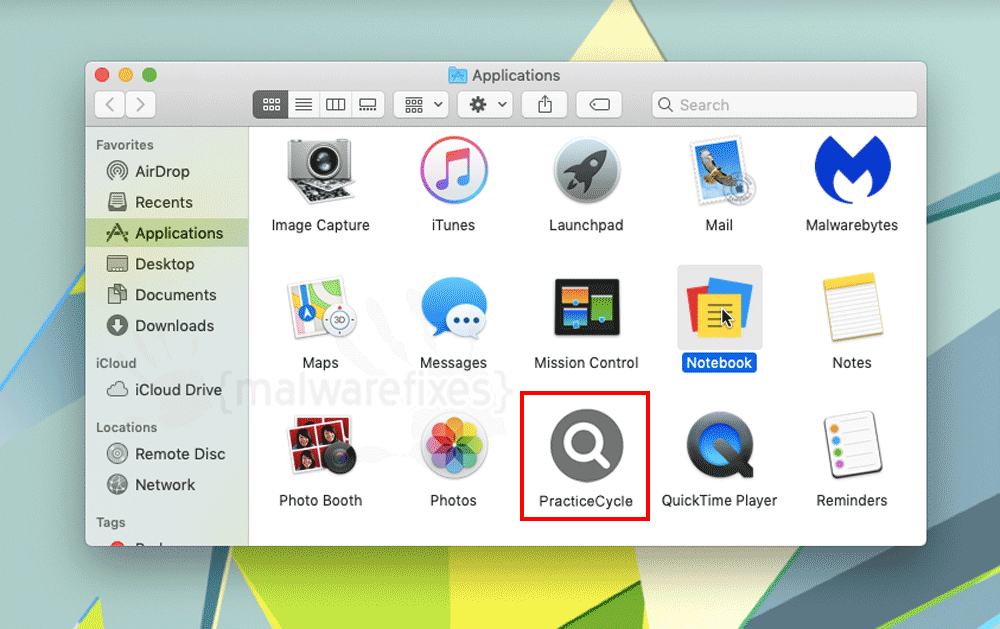The height and width of the screenshot is (629, 1000).
Task: Select the Photos app icon
Action: (453, 445)
